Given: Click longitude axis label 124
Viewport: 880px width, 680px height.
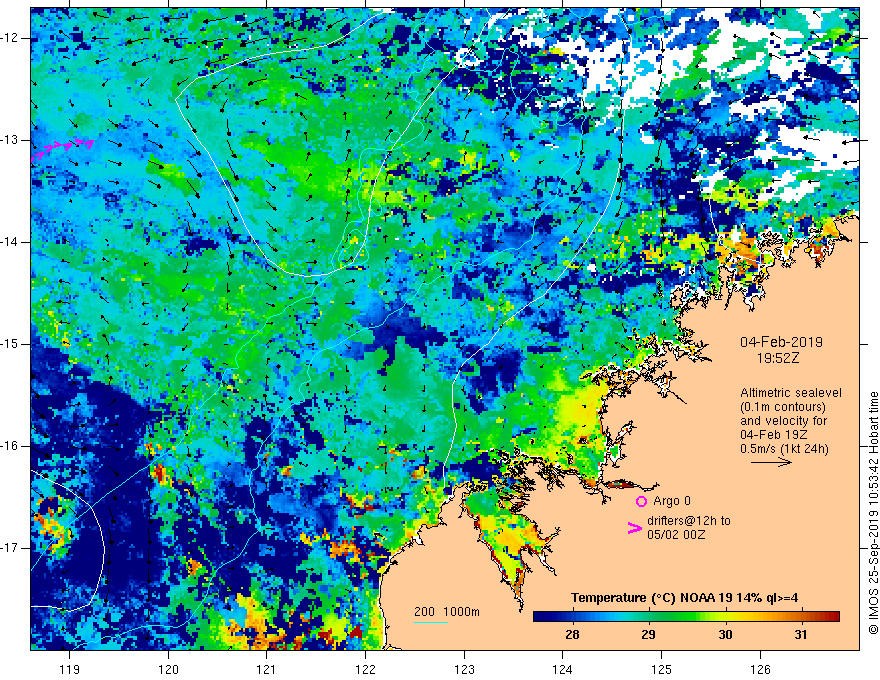Looking at the screenshot, I should 562,669.
